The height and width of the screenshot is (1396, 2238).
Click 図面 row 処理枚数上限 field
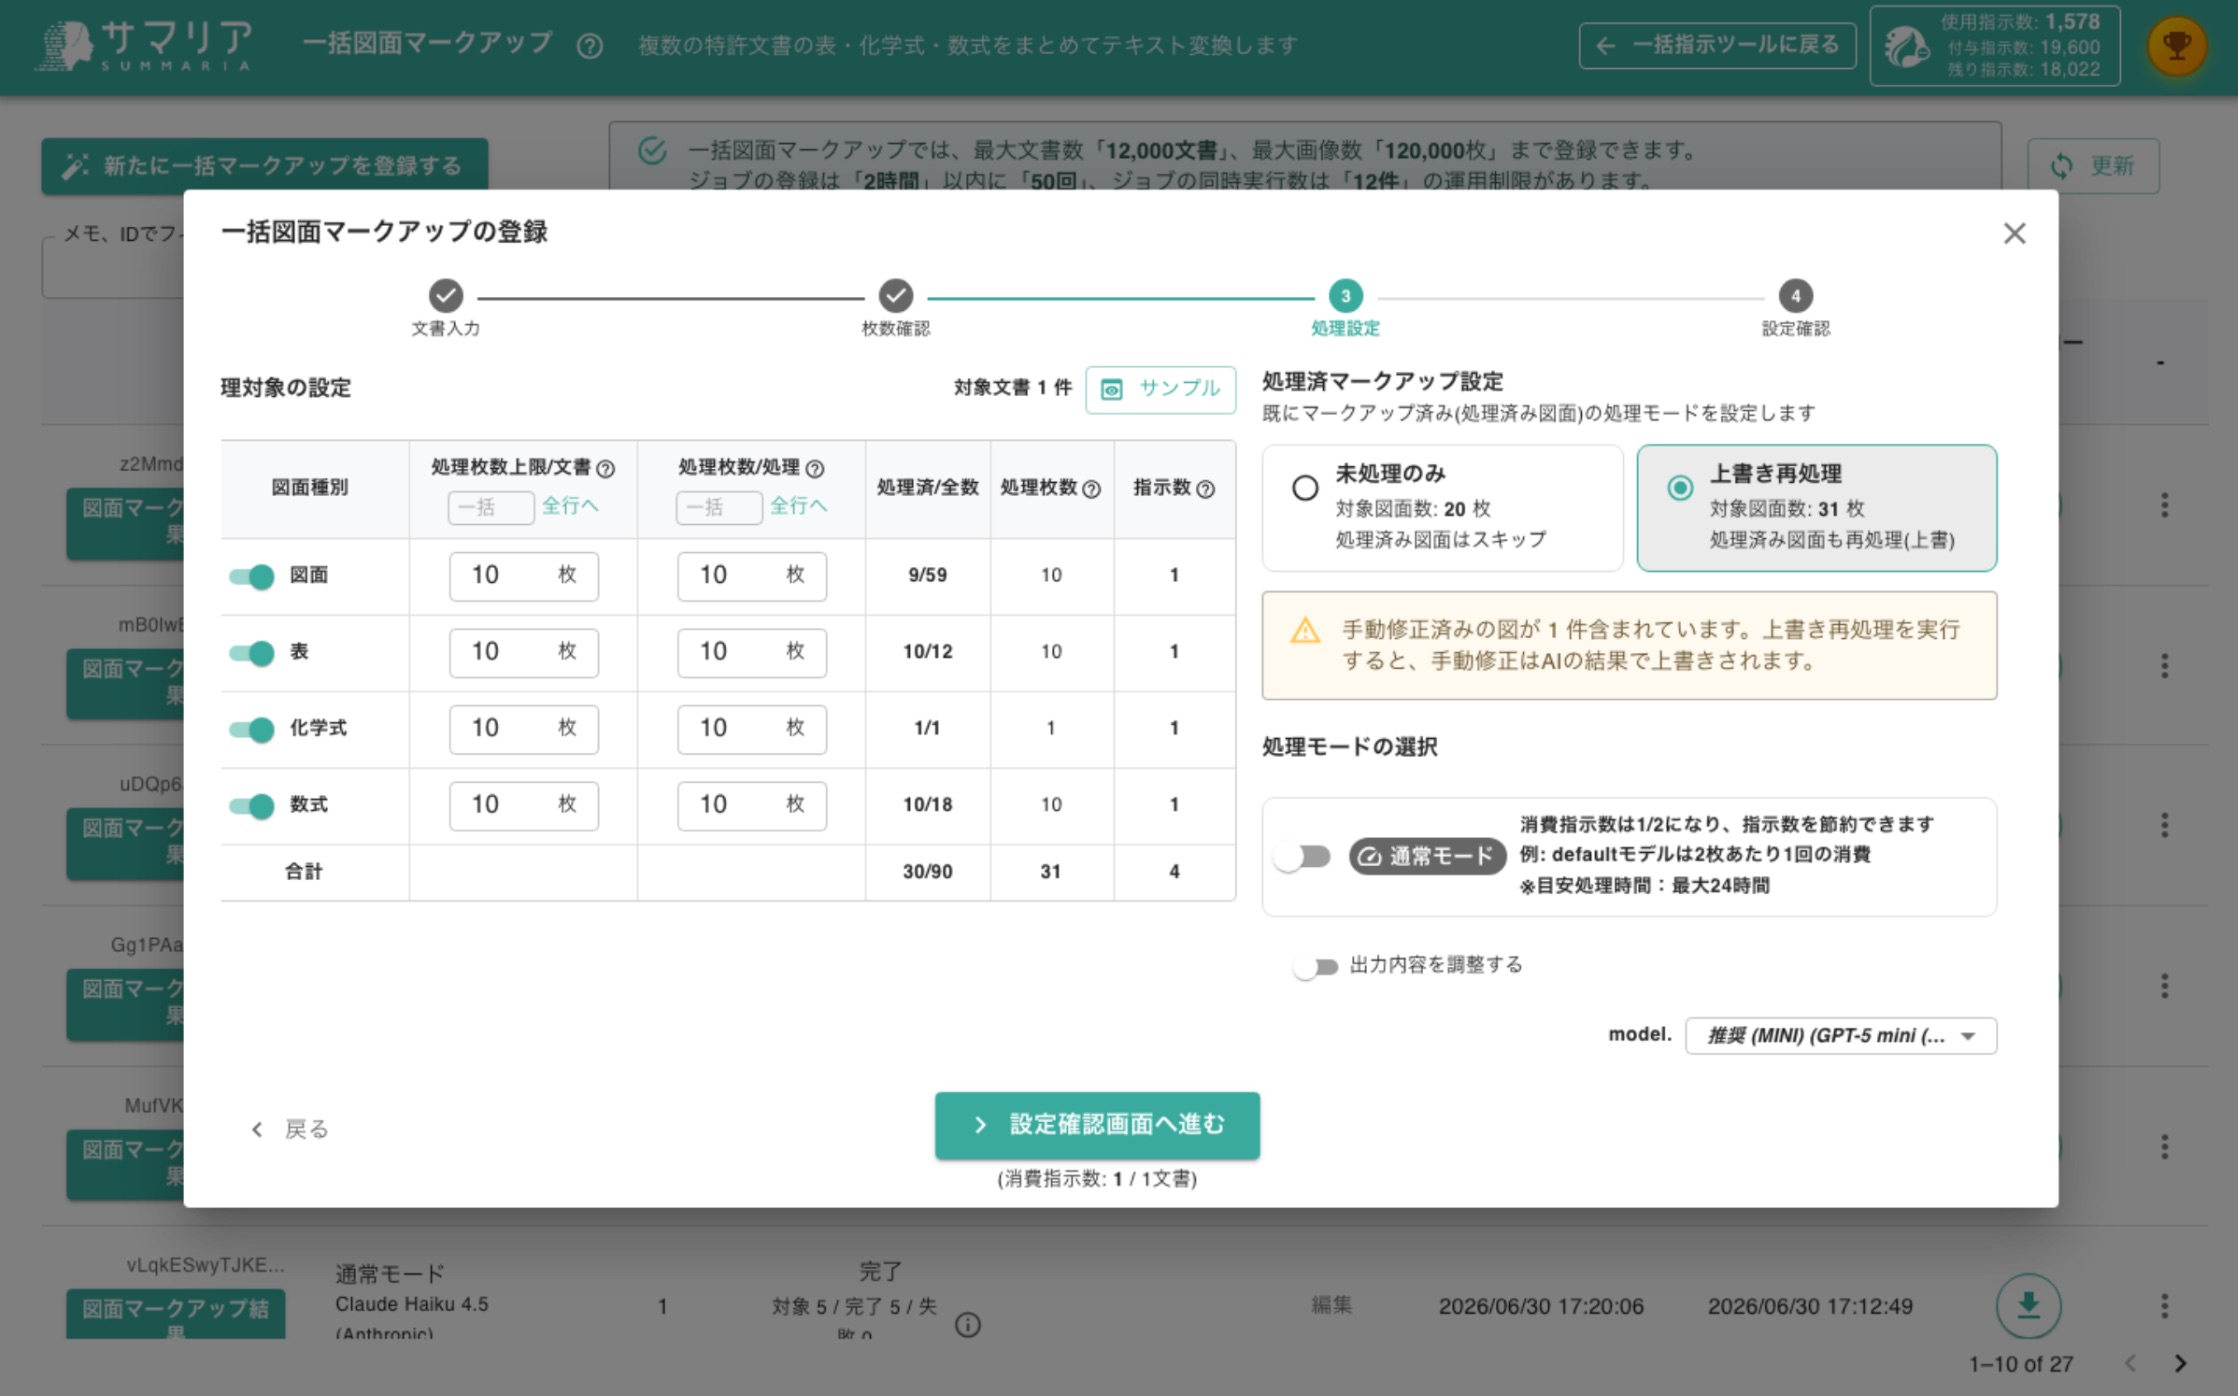point(524,576)
